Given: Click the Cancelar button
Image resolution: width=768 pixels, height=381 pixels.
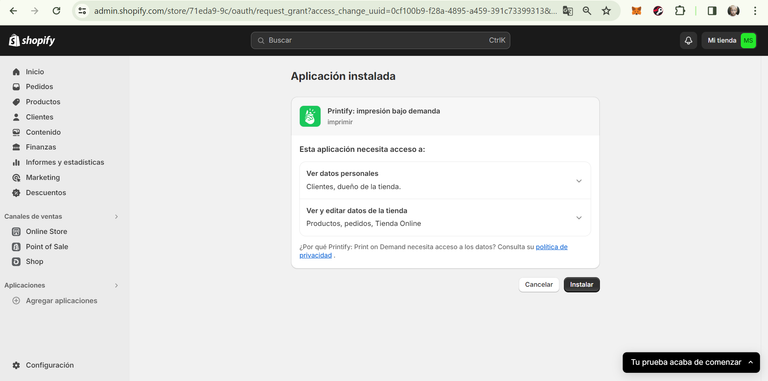Looking at the screenshot, I should (x=539, y=285).
